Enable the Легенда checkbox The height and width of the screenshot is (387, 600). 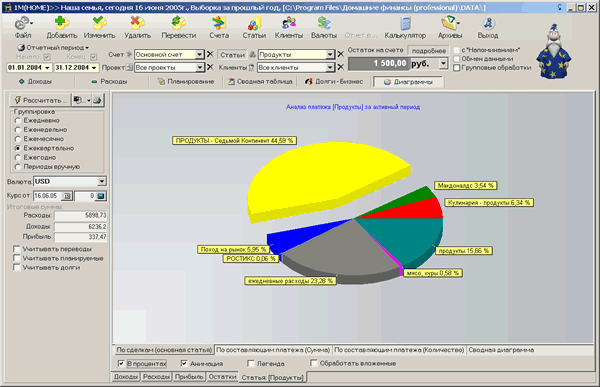251,363
